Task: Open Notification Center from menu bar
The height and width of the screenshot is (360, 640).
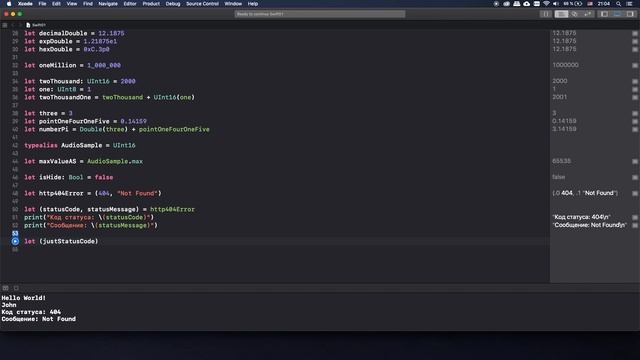Action: (629, 4)
